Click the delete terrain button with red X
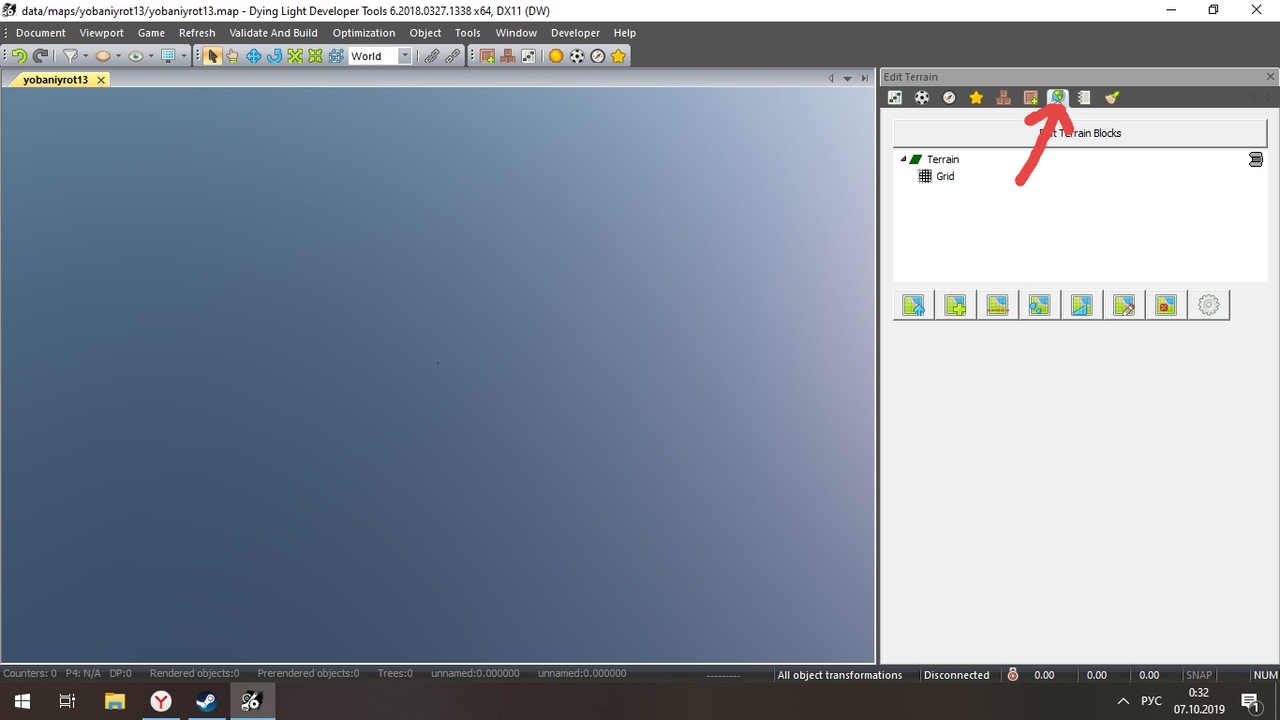 [x=1166, y=305]
